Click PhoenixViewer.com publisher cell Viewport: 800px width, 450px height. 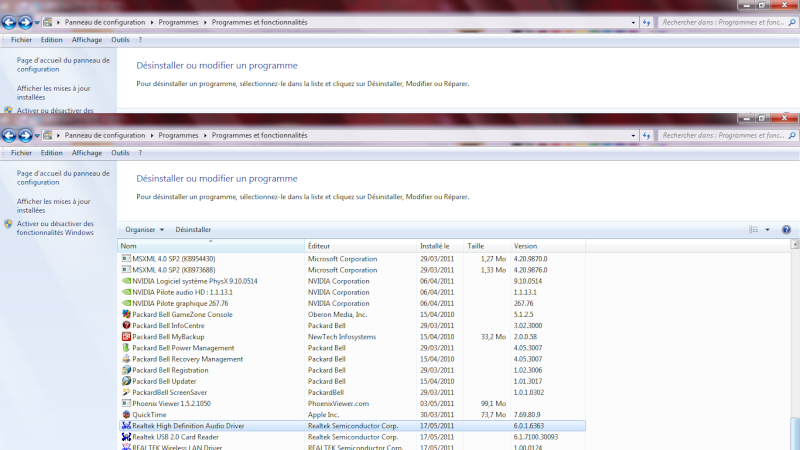tap(338, 404)
